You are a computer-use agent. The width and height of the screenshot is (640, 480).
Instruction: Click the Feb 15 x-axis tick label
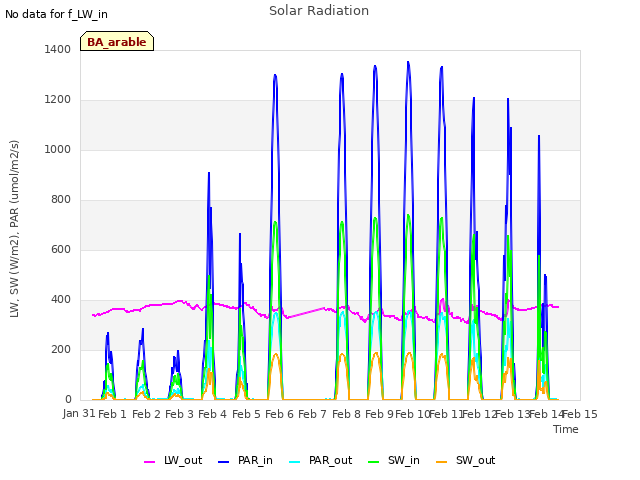pos(580,414)
